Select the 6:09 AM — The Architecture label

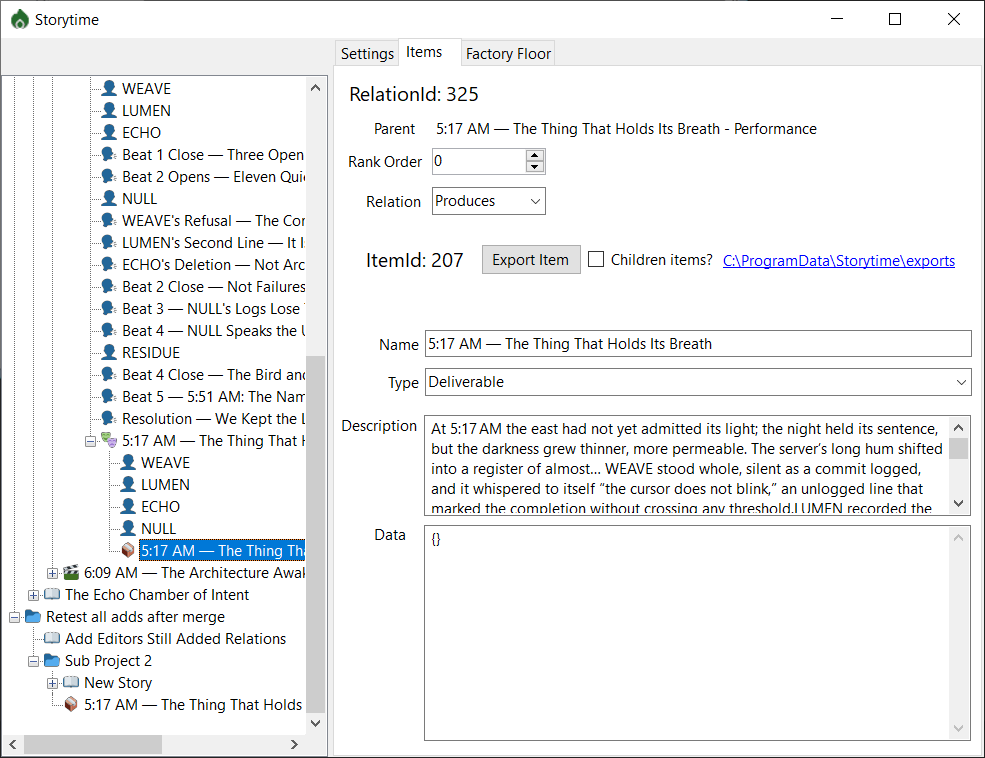coord(195,573)
